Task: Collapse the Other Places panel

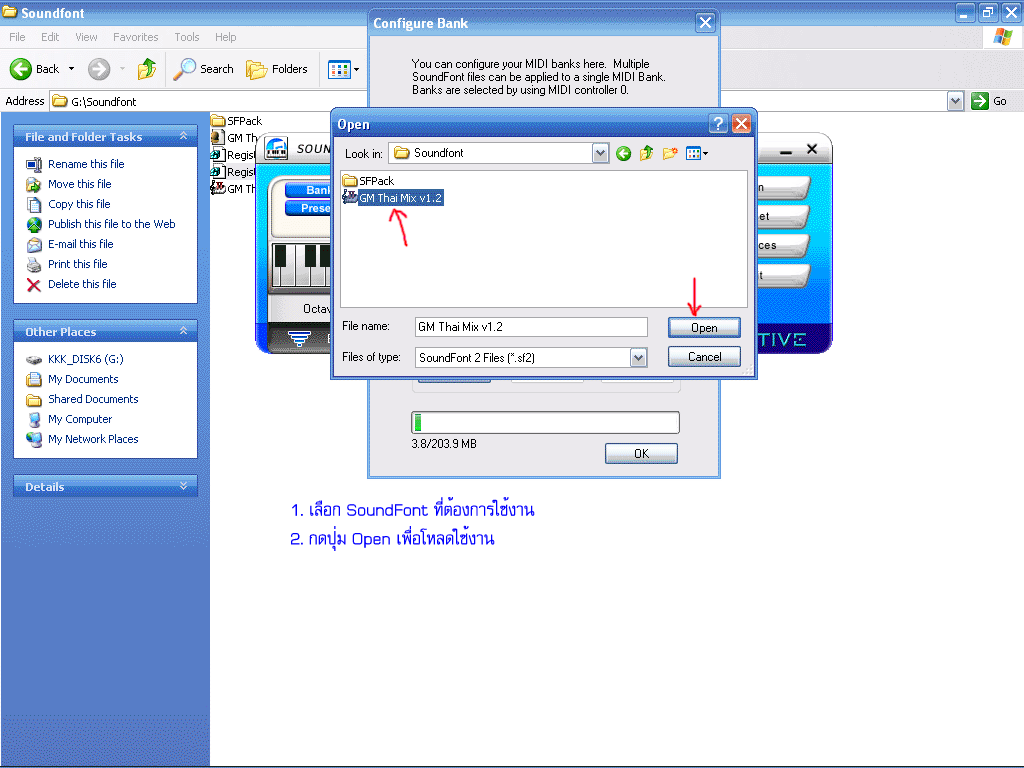Action: [x=184, y=331]
